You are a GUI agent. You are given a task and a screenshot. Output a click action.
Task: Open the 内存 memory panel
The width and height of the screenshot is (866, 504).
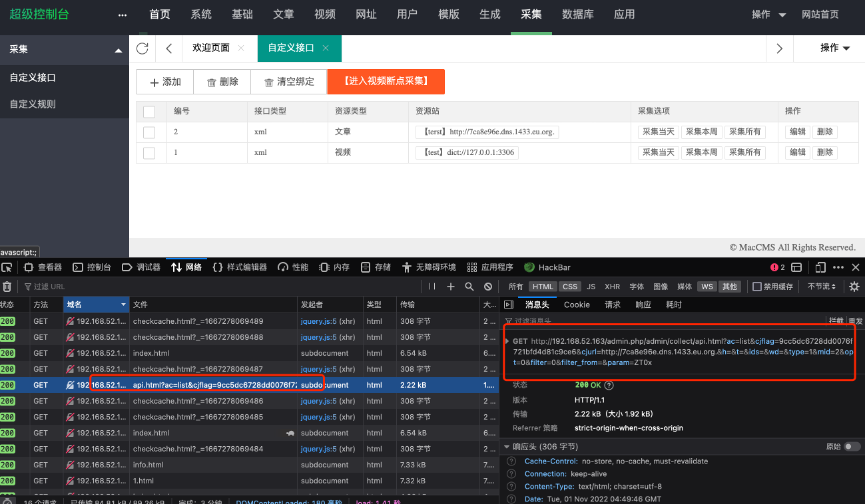(x=335, y=267)
